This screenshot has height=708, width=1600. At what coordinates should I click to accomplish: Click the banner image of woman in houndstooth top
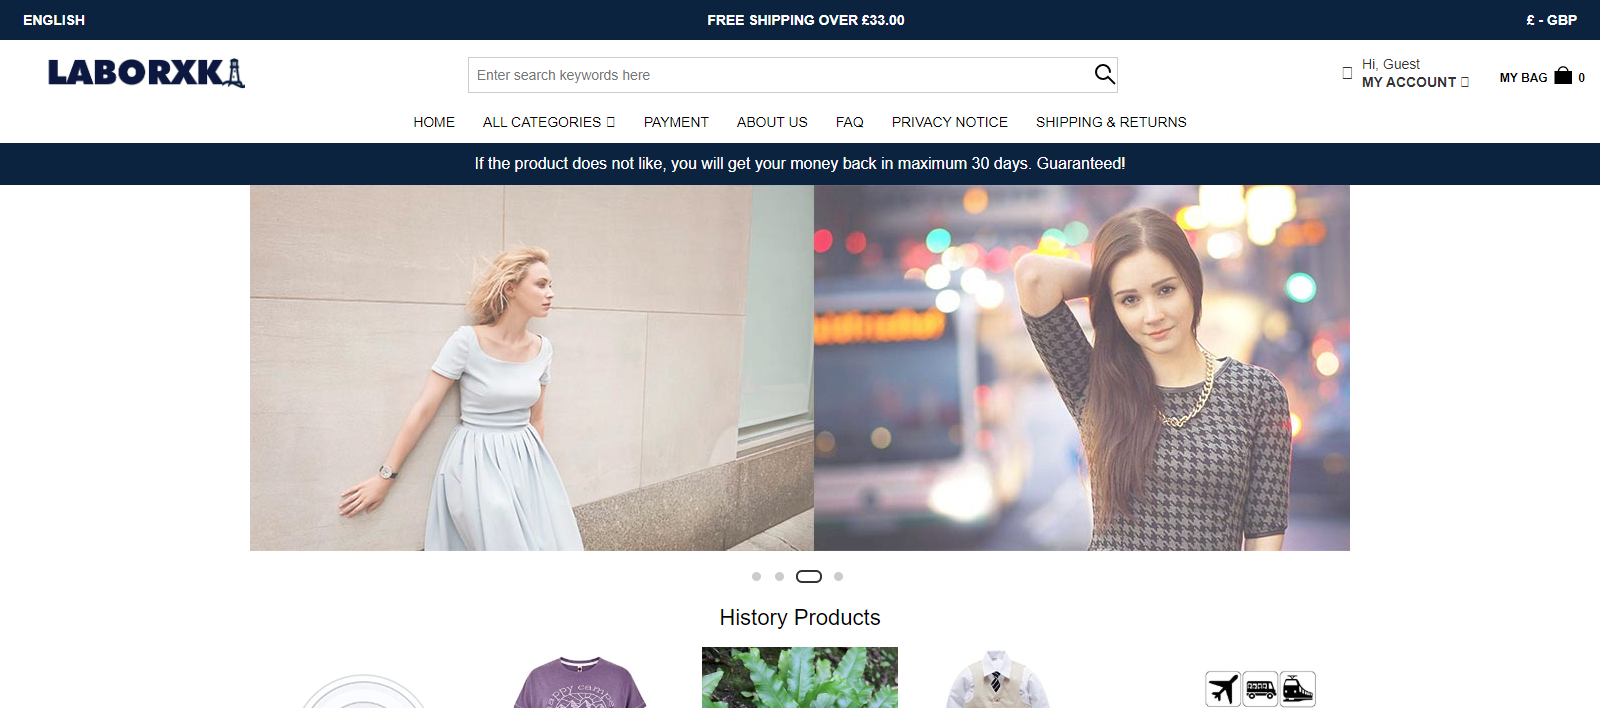(x=1082, y=368)
